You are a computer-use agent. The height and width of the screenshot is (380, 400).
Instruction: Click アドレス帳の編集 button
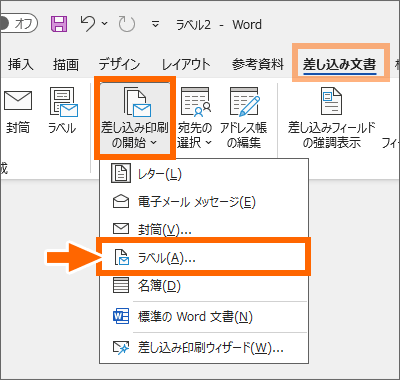click(x=243, y=118)
